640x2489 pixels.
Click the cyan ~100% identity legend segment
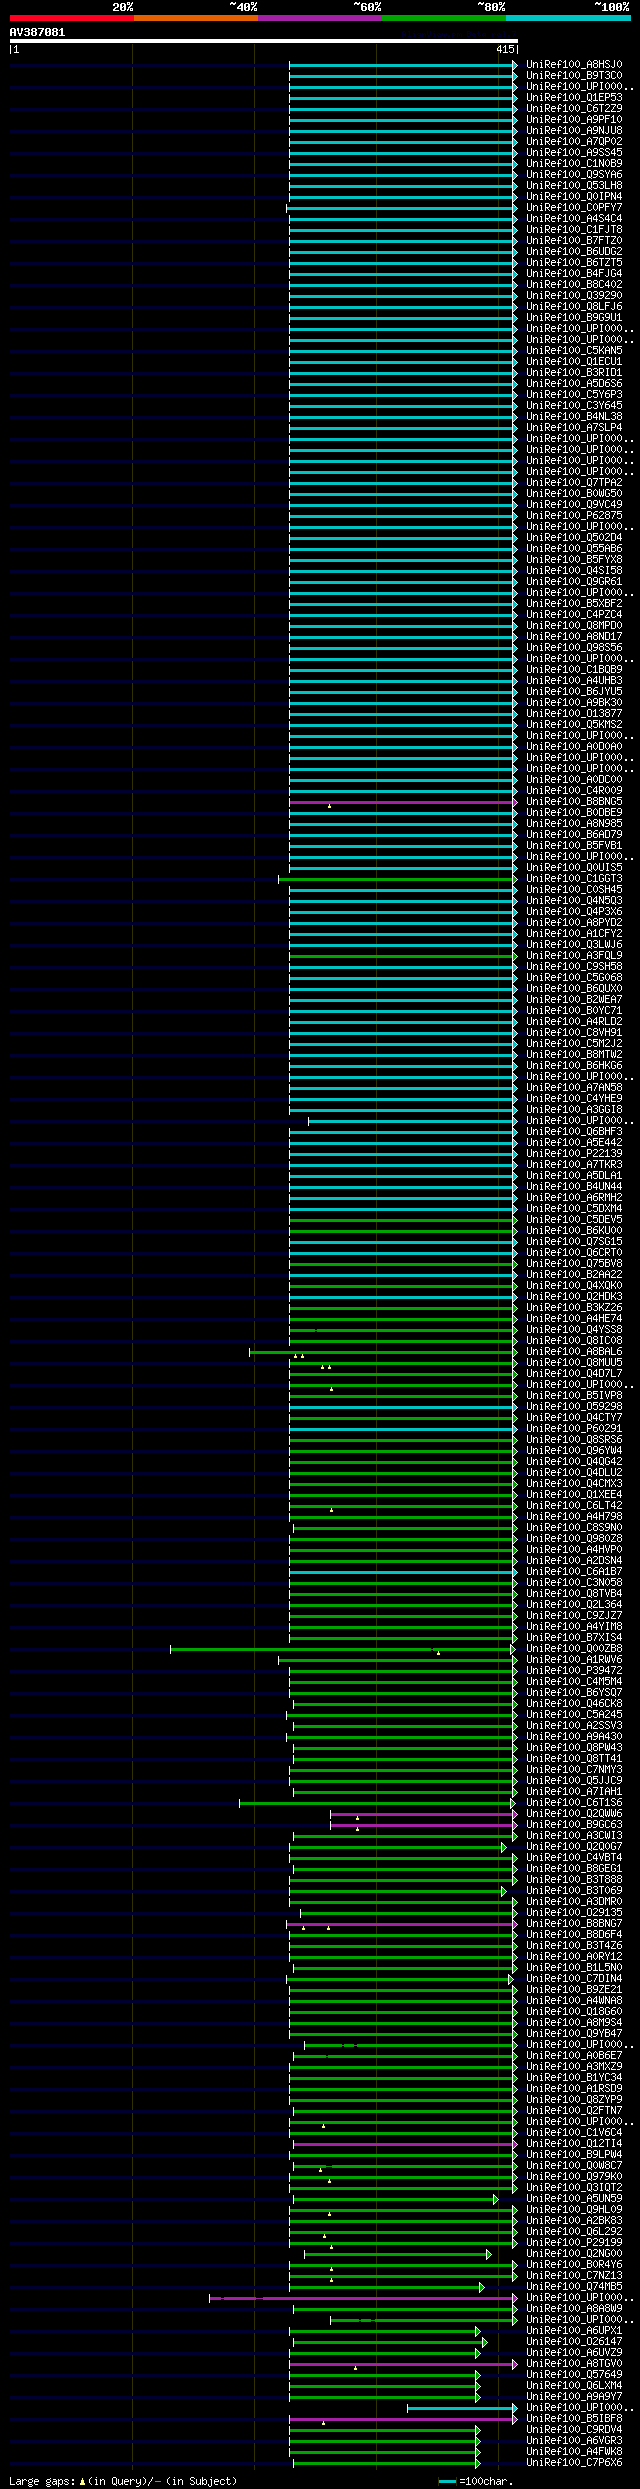click(x=568, y=18)
